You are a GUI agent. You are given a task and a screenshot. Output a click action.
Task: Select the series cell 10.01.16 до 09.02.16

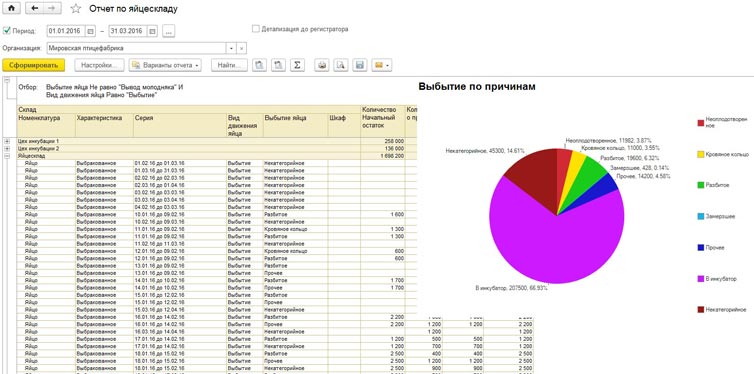pos(180,214)
